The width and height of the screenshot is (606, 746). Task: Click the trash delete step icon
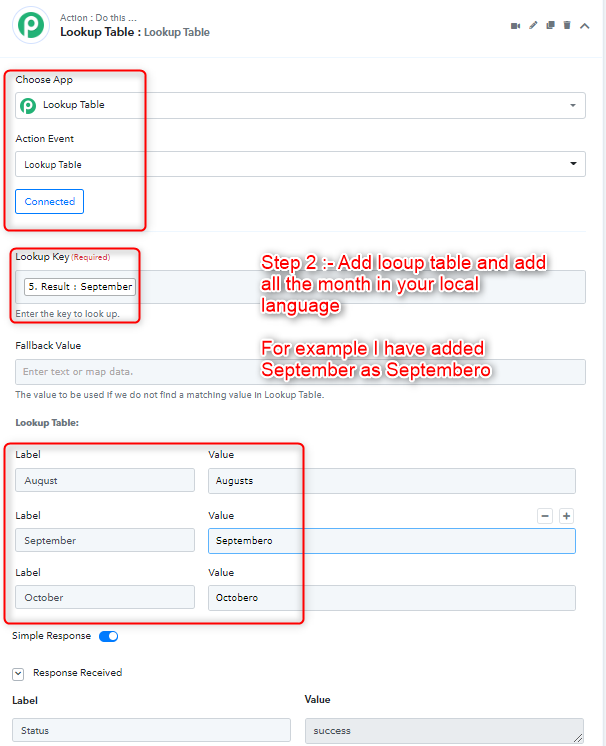(567, 25)
